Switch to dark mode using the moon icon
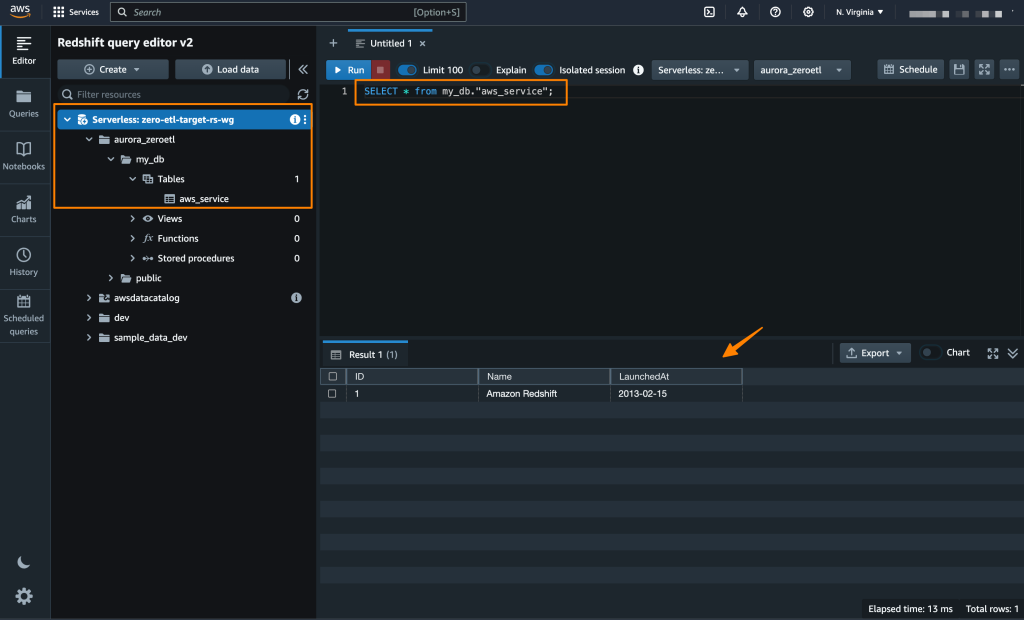Image resolution: width=1024 pixels, height=620 pixels. click(23, 562)
